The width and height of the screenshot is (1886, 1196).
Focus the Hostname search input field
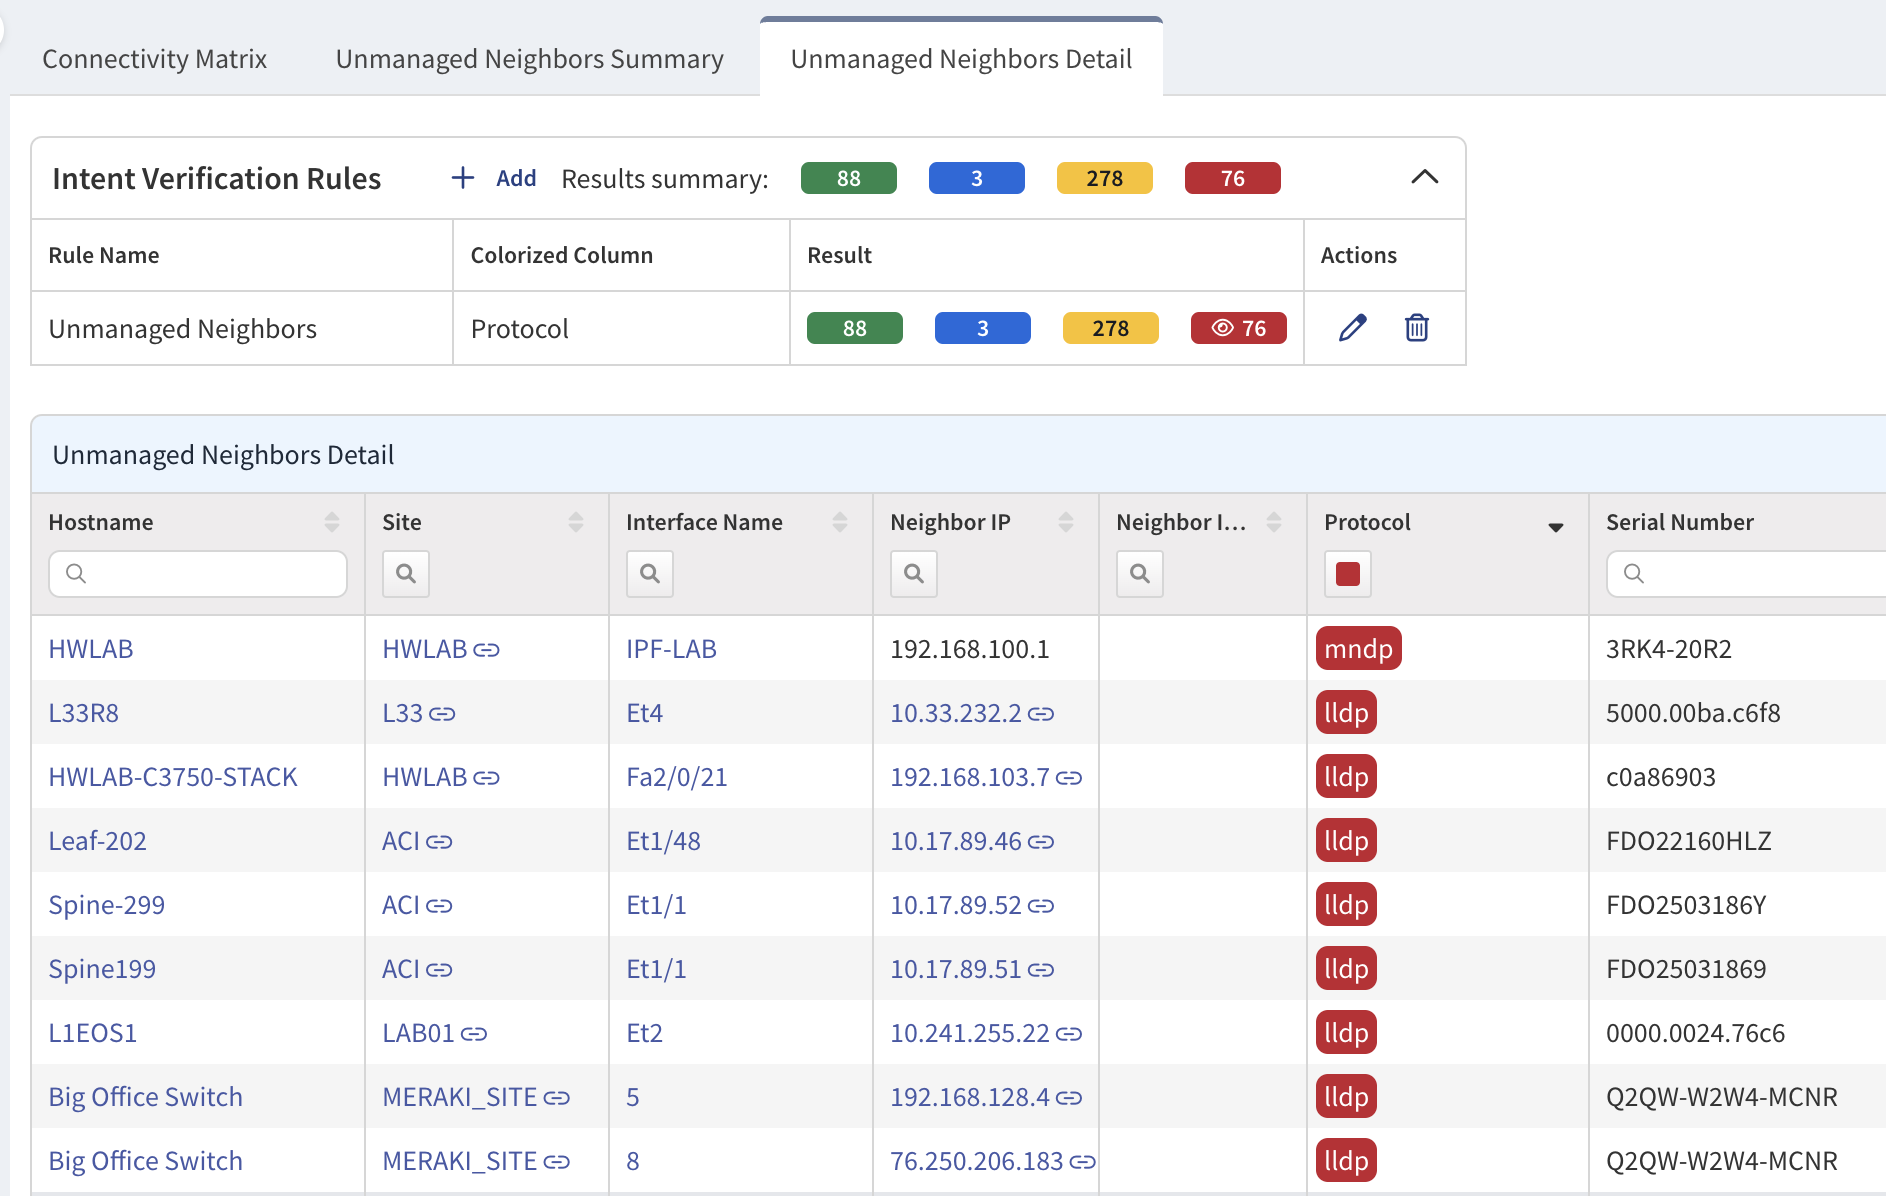click(210, 574)
